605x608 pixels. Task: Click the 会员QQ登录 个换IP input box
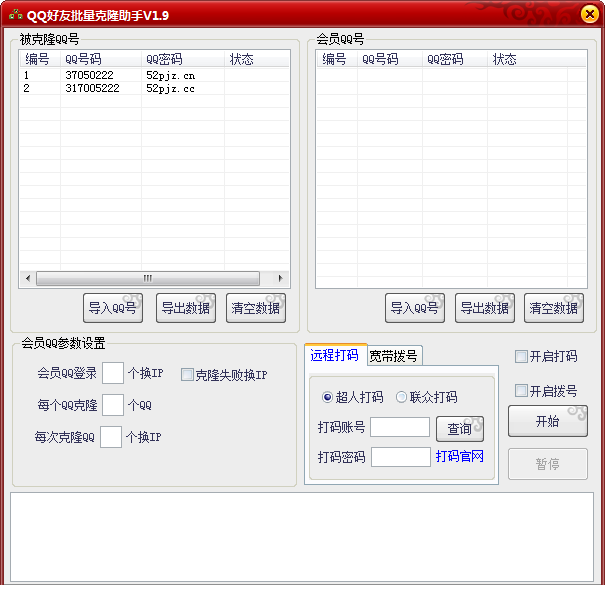coord(113,373)
